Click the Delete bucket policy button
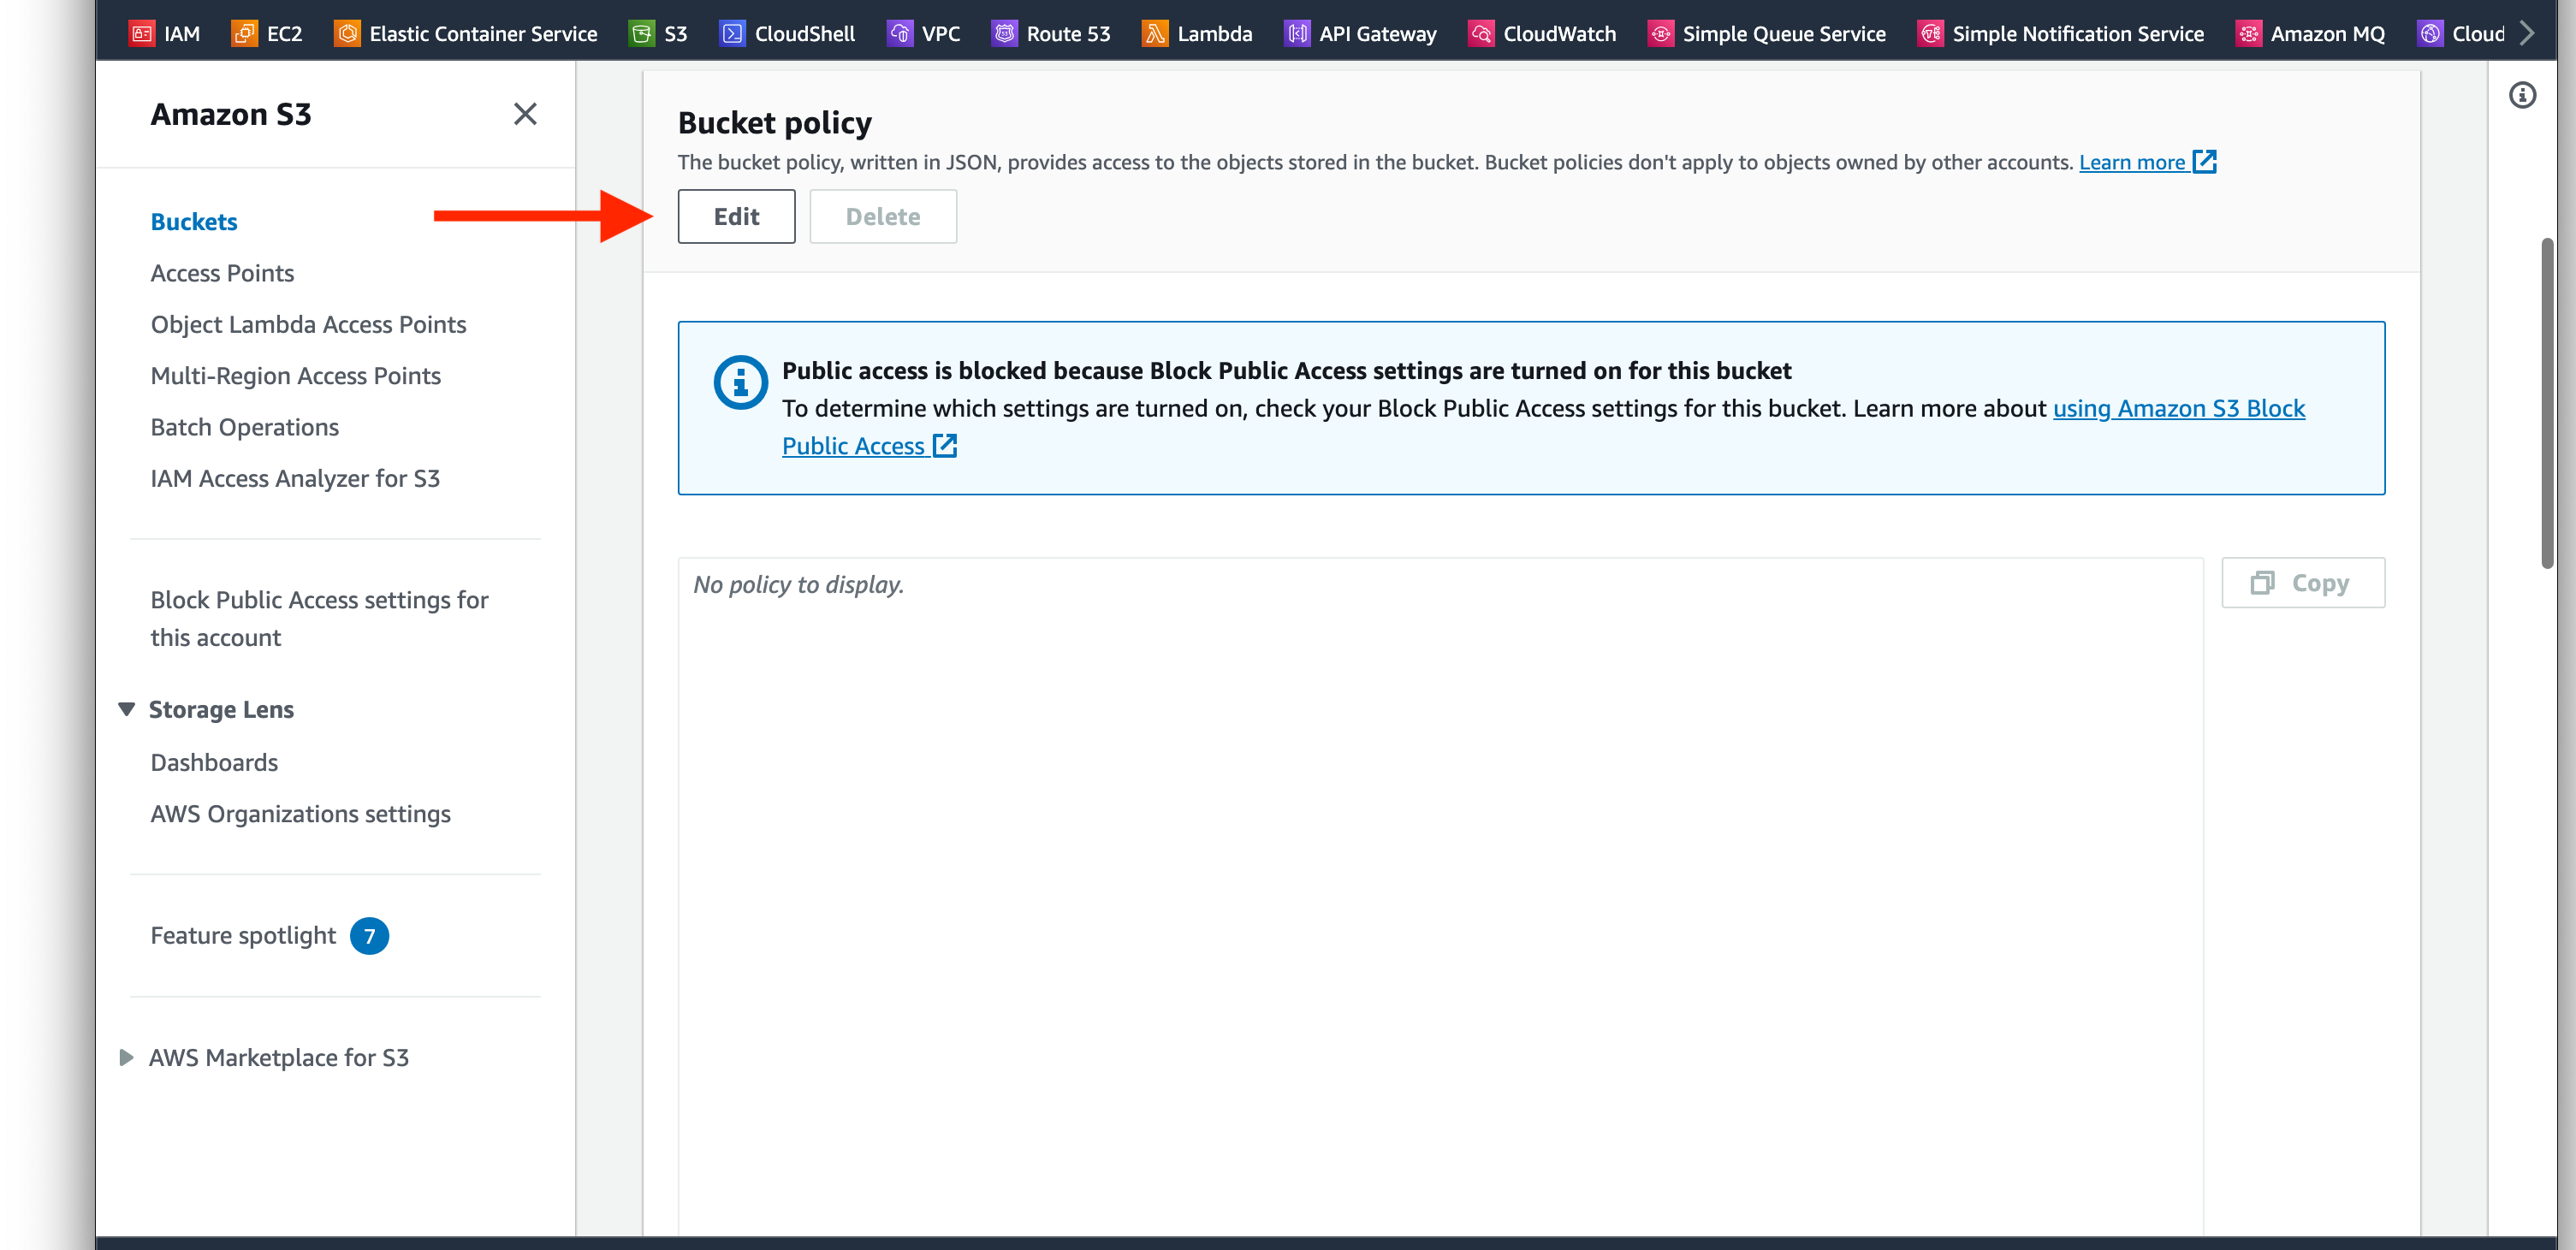 click(883, 216)
